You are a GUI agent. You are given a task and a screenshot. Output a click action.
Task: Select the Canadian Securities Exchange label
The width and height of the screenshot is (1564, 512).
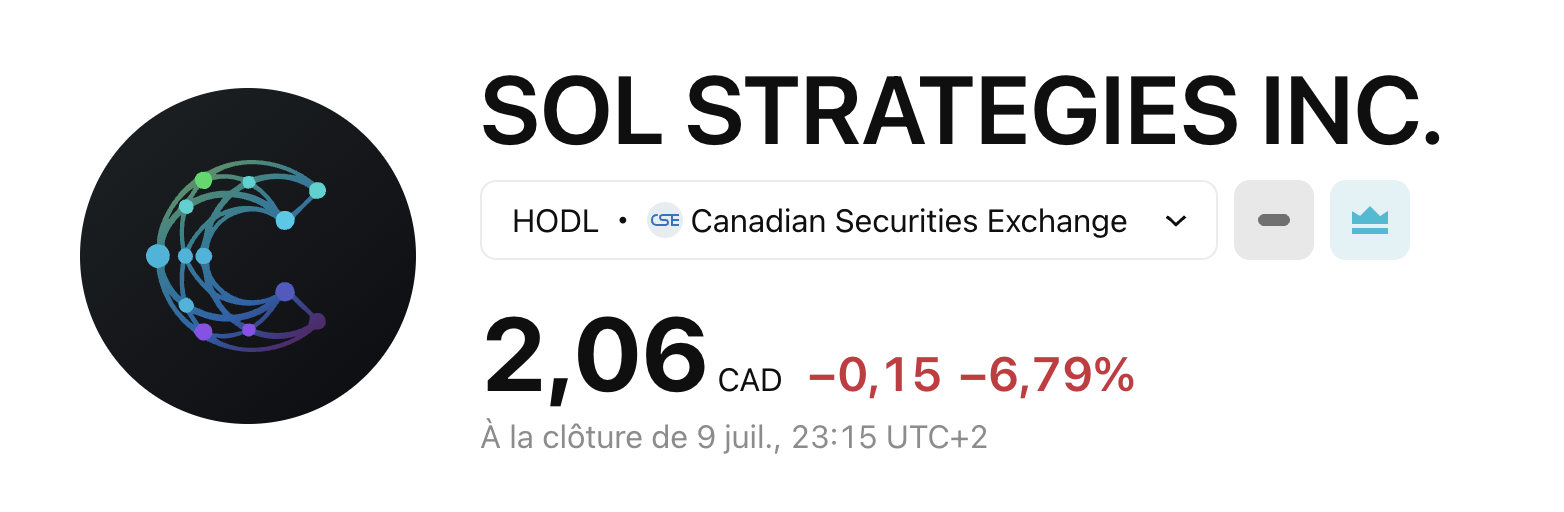909,221
